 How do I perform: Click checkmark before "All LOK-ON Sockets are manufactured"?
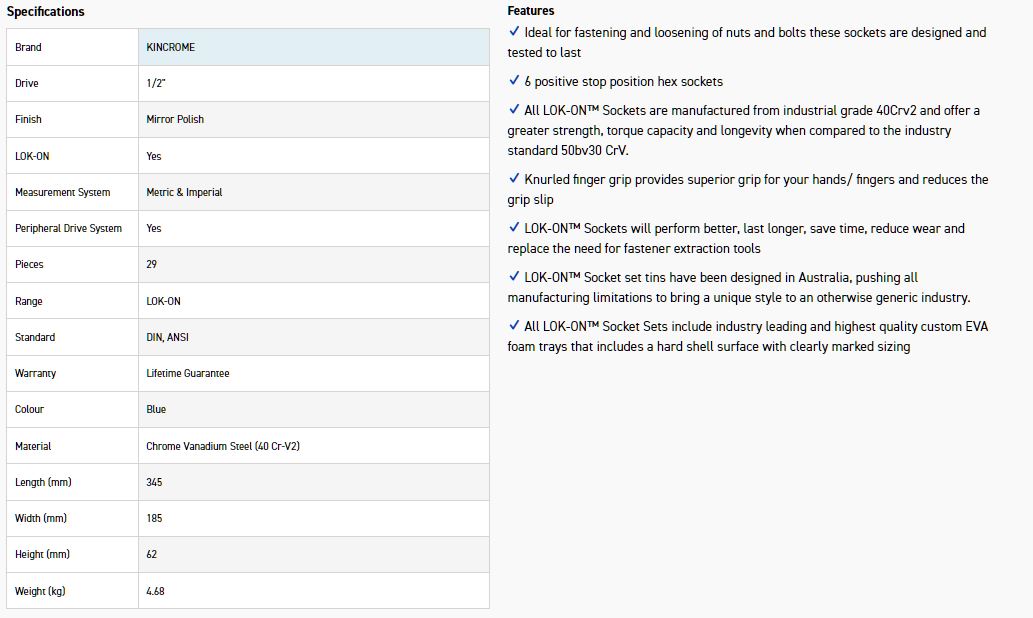click(x=514, y=110)
